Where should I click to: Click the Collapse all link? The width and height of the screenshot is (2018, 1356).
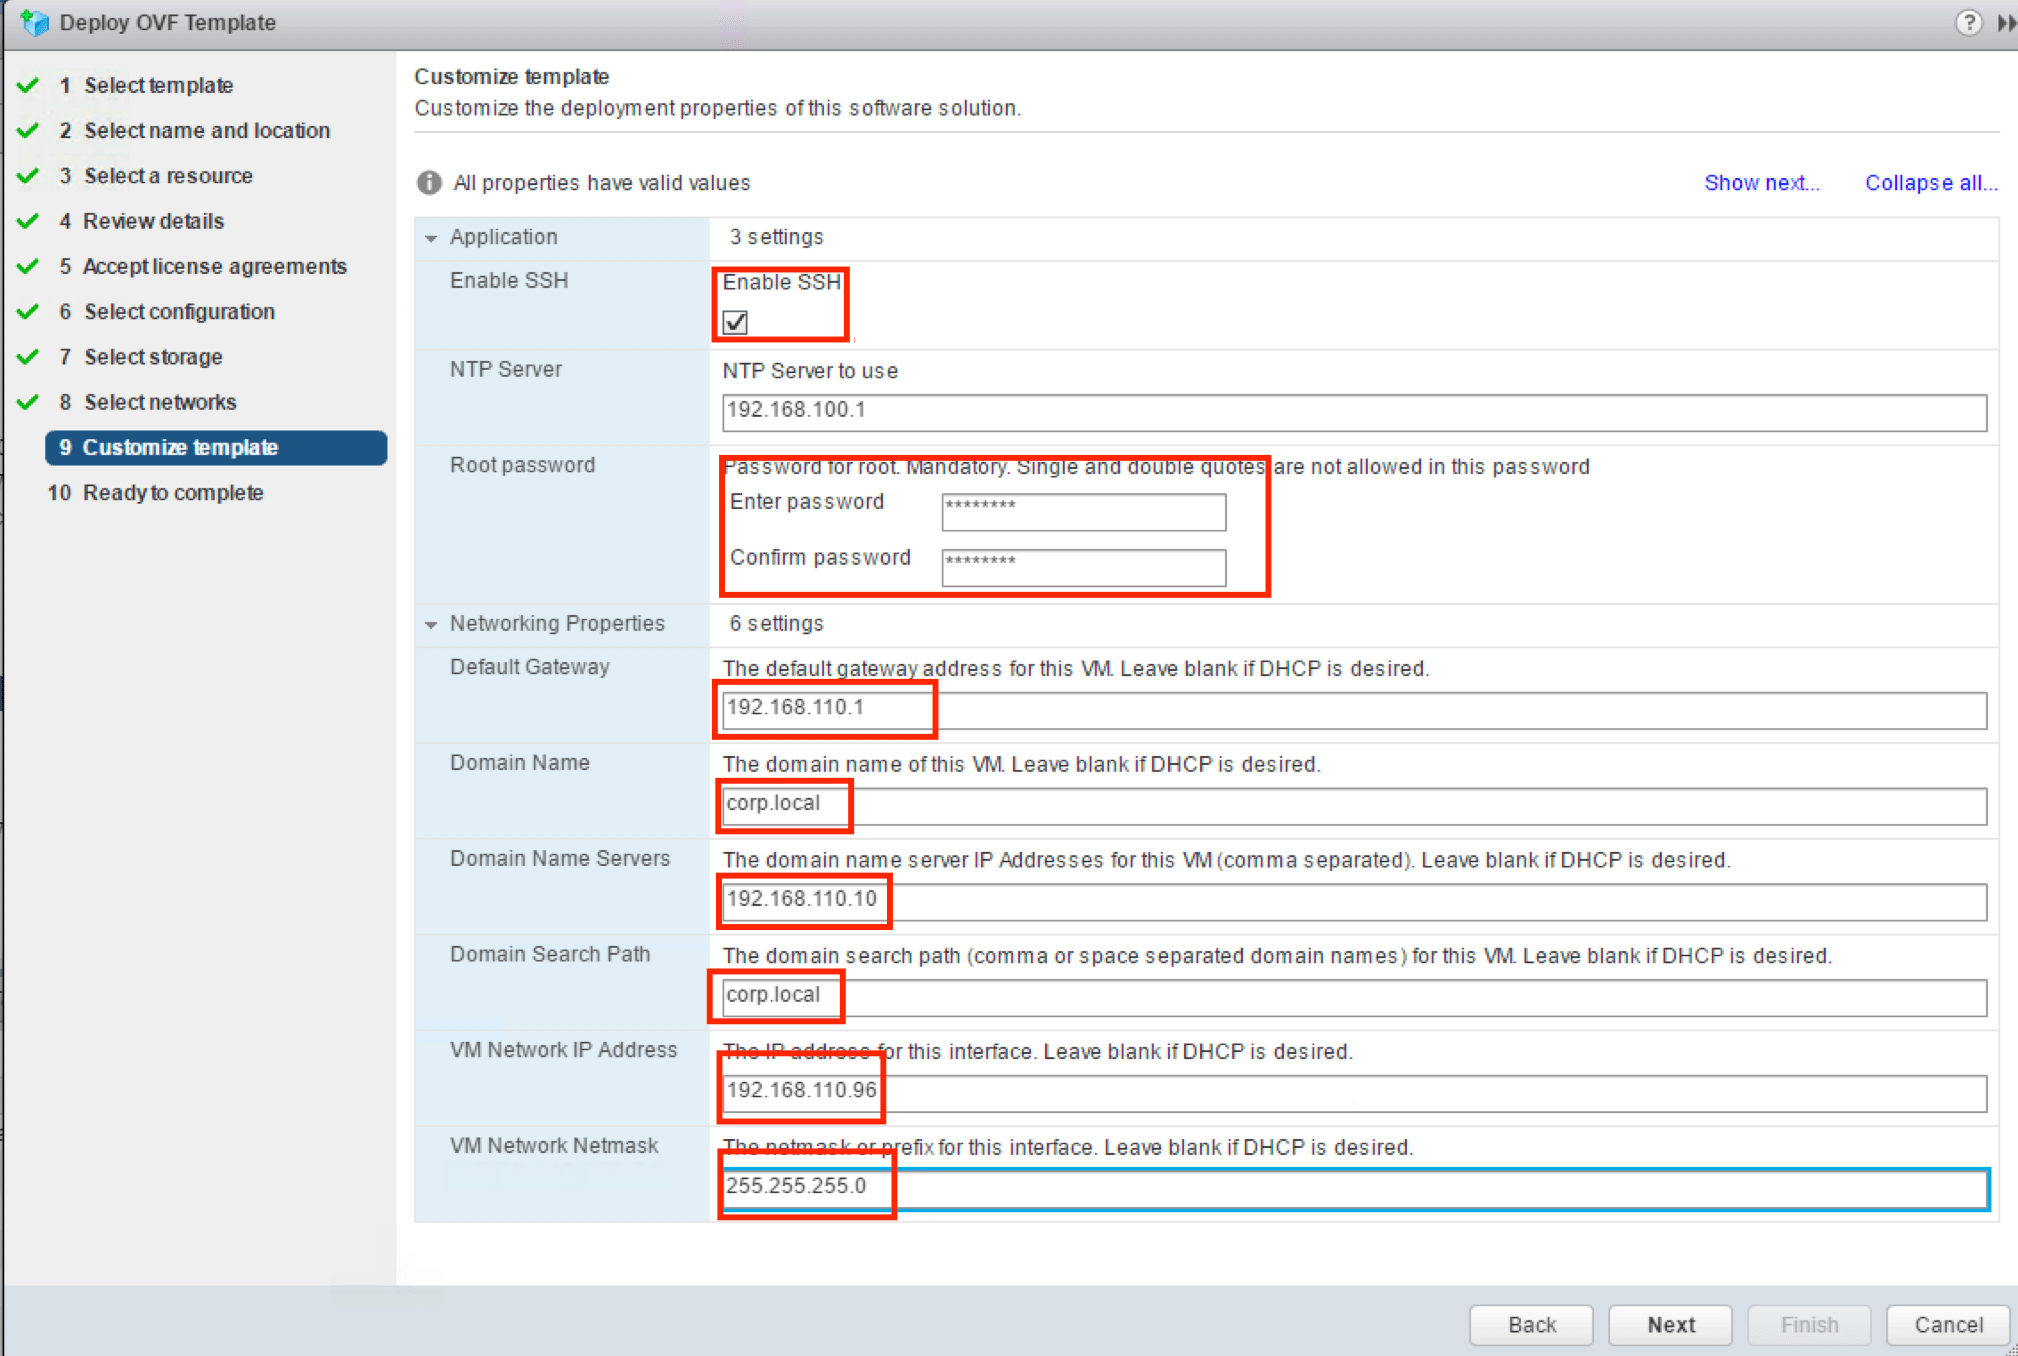(1930, 183)
